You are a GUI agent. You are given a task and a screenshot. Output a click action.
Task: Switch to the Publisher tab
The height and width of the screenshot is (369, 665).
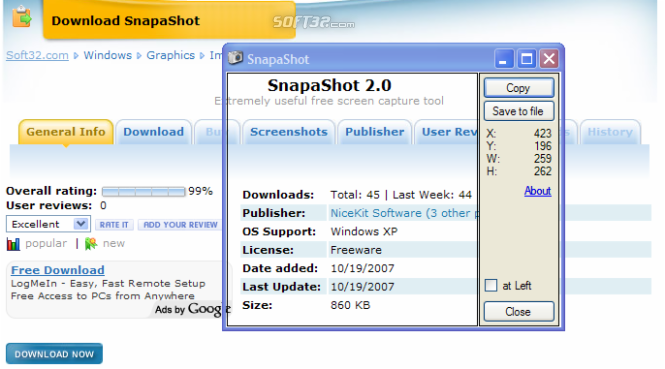[374, 132]
